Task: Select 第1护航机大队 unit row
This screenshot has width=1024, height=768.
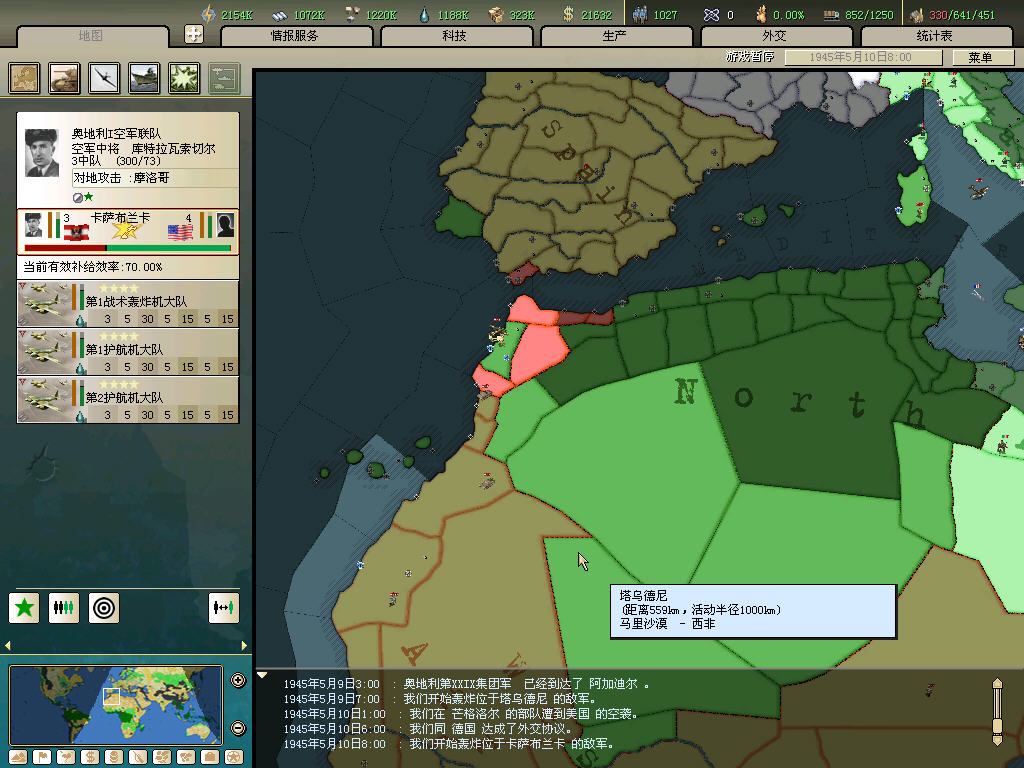Action: pos(127,351)
